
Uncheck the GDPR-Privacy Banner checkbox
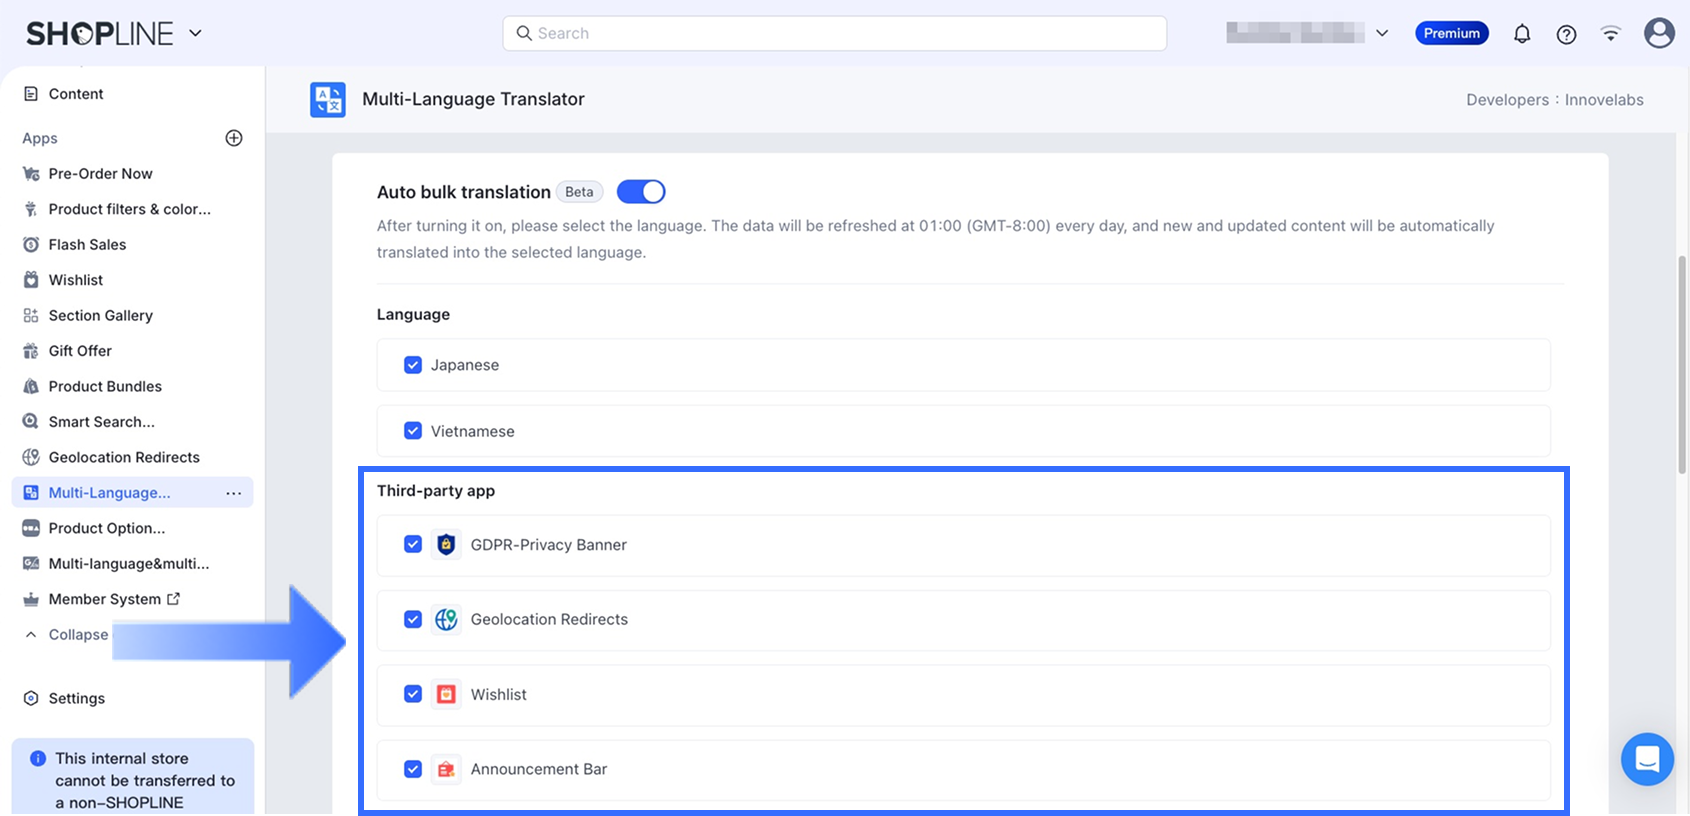tap(413, 544)
